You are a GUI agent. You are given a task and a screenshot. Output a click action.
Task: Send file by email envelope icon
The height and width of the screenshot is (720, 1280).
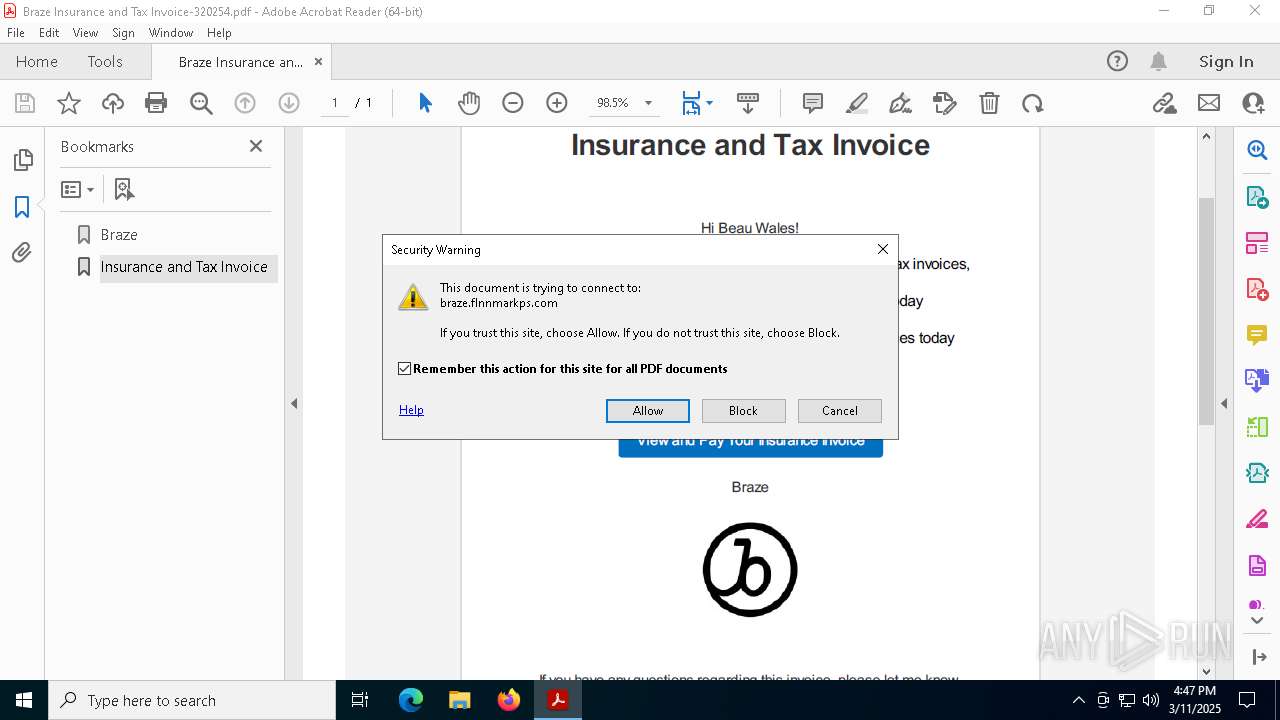pos(1209,103)
